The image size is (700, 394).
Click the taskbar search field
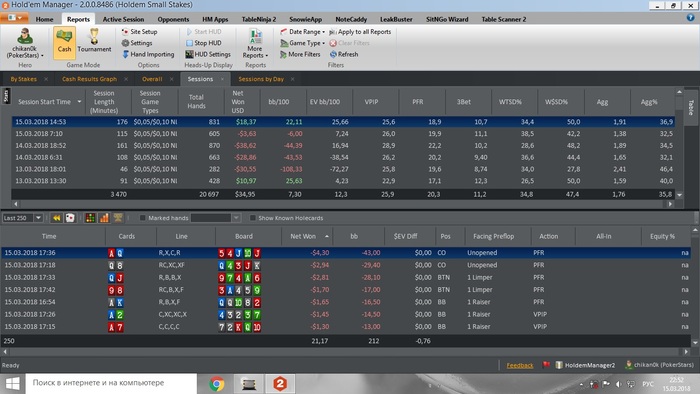(x=111, y=383)
